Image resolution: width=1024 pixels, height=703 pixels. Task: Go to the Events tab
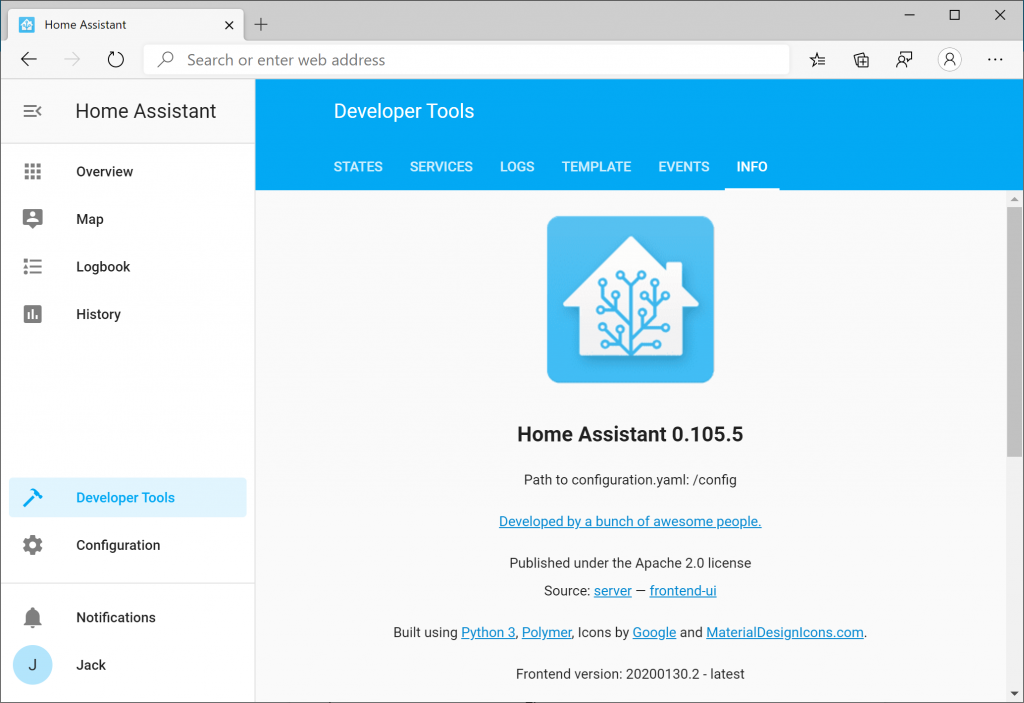pos(684,167)
